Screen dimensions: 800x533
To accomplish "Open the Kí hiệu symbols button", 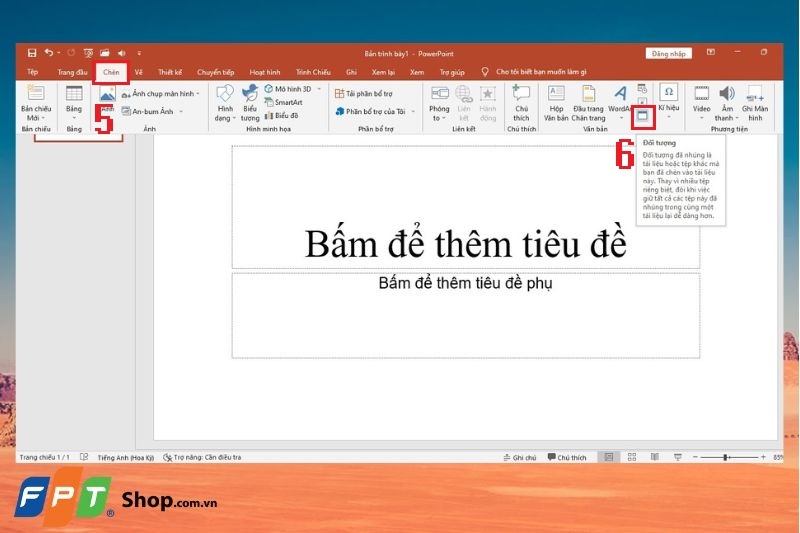I will tap(668, 102).
